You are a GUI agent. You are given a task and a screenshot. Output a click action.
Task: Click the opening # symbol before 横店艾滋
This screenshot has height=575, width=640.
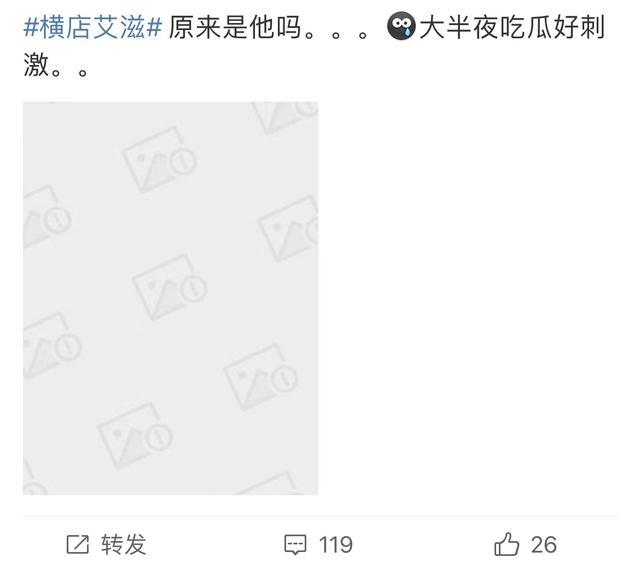tap(31, 28)
